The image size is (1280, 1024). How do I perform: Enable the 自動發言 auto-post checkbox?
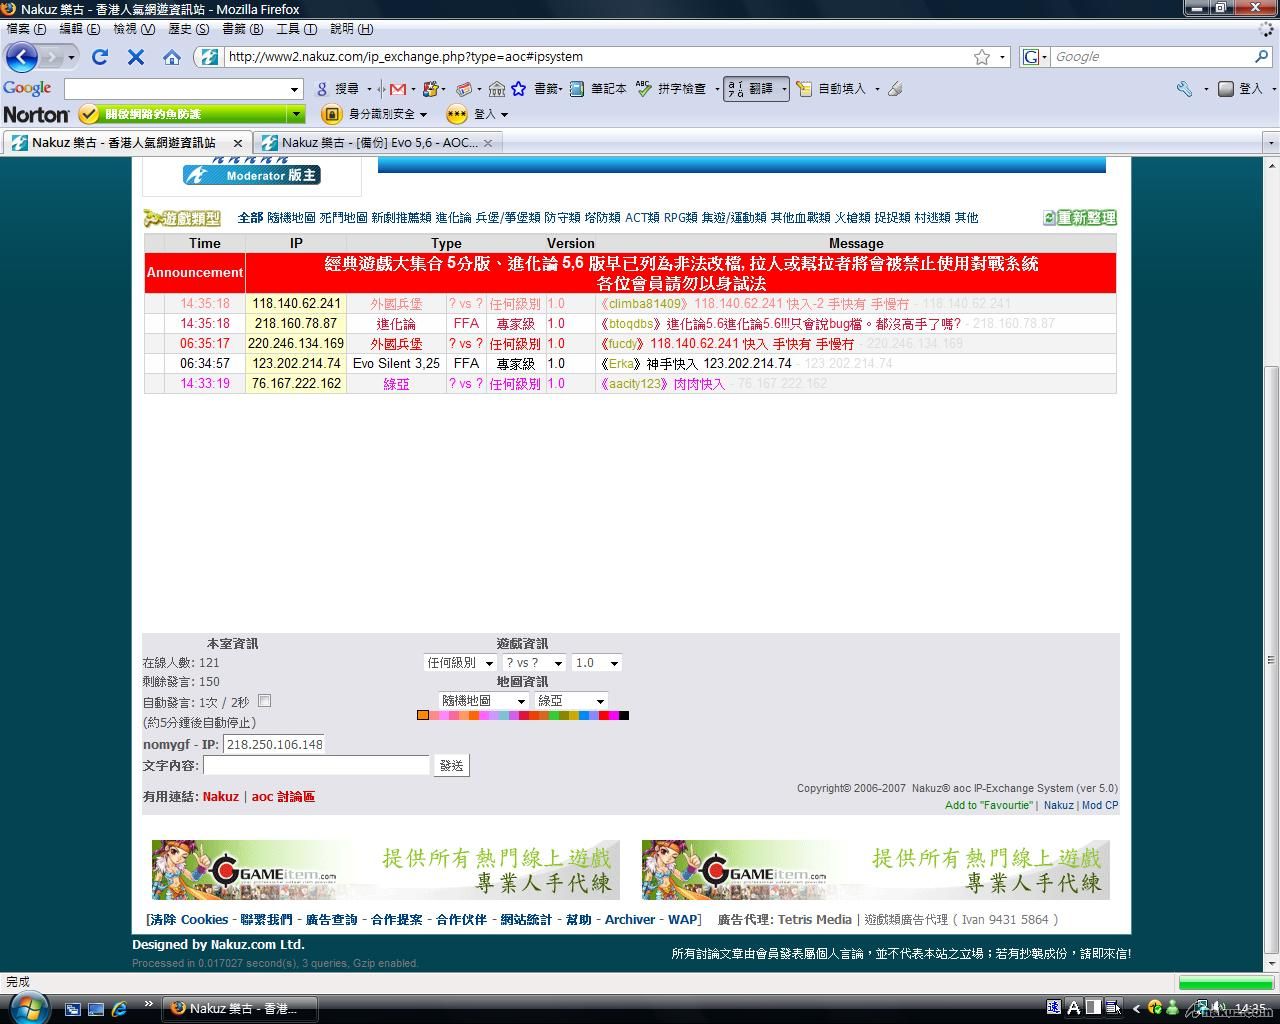pos(264,701)
